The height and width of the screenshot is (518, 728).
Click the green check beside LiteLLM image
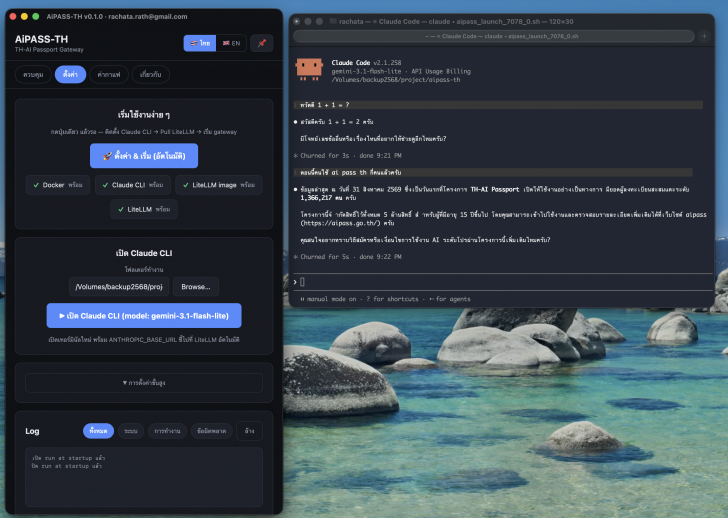tap(186, 185)
